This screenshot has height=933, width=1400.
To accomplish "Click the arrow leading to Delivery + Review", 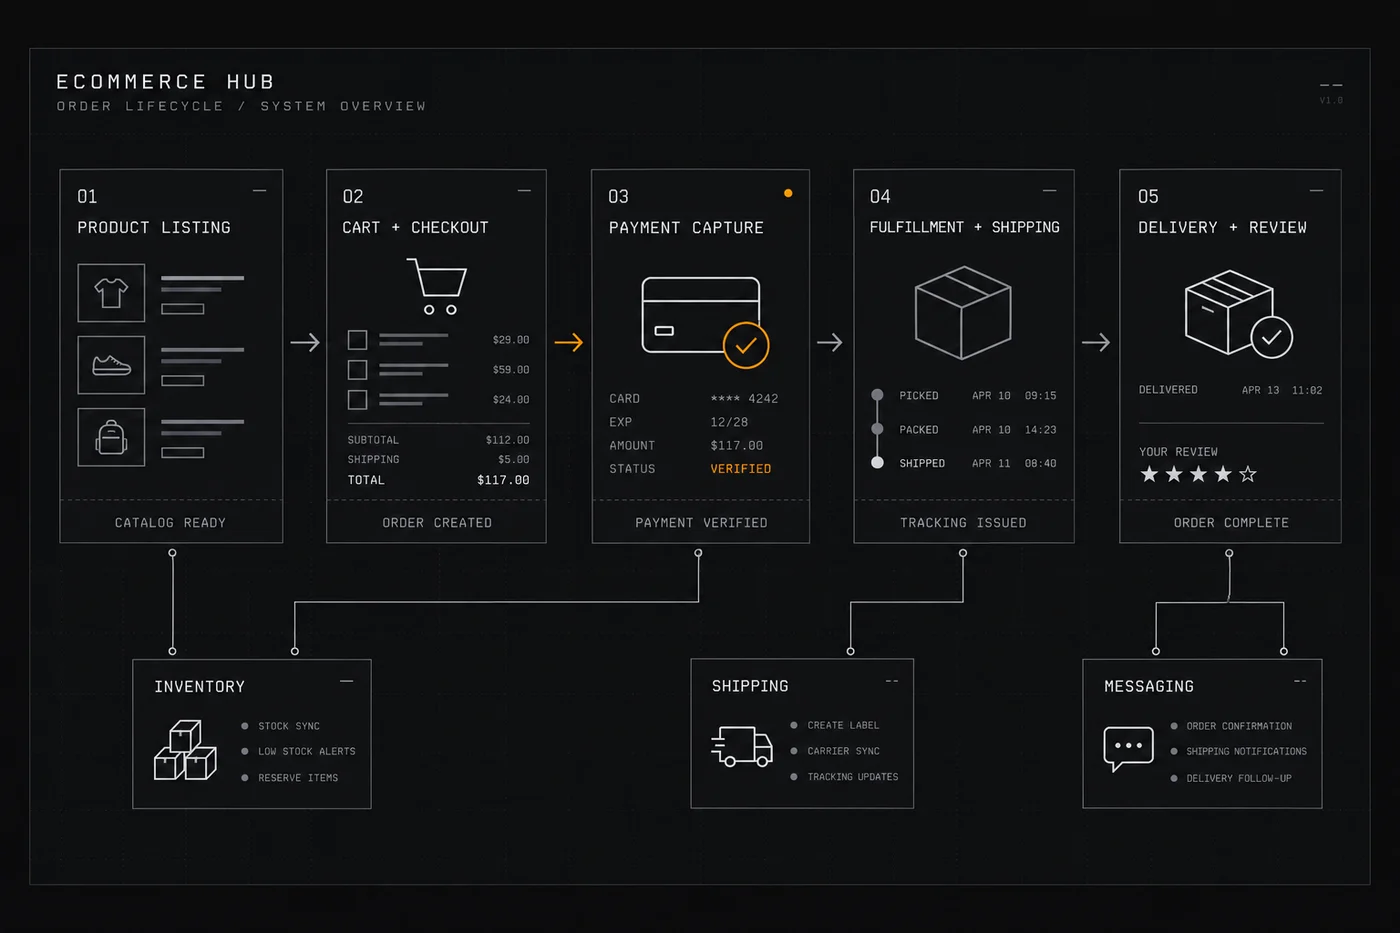I will point(1096,342).
